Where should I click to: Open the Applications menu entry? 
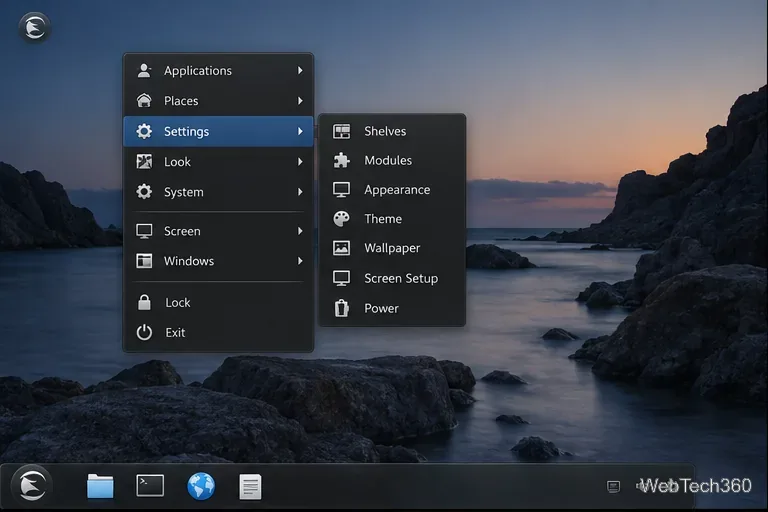pos(218,71)
